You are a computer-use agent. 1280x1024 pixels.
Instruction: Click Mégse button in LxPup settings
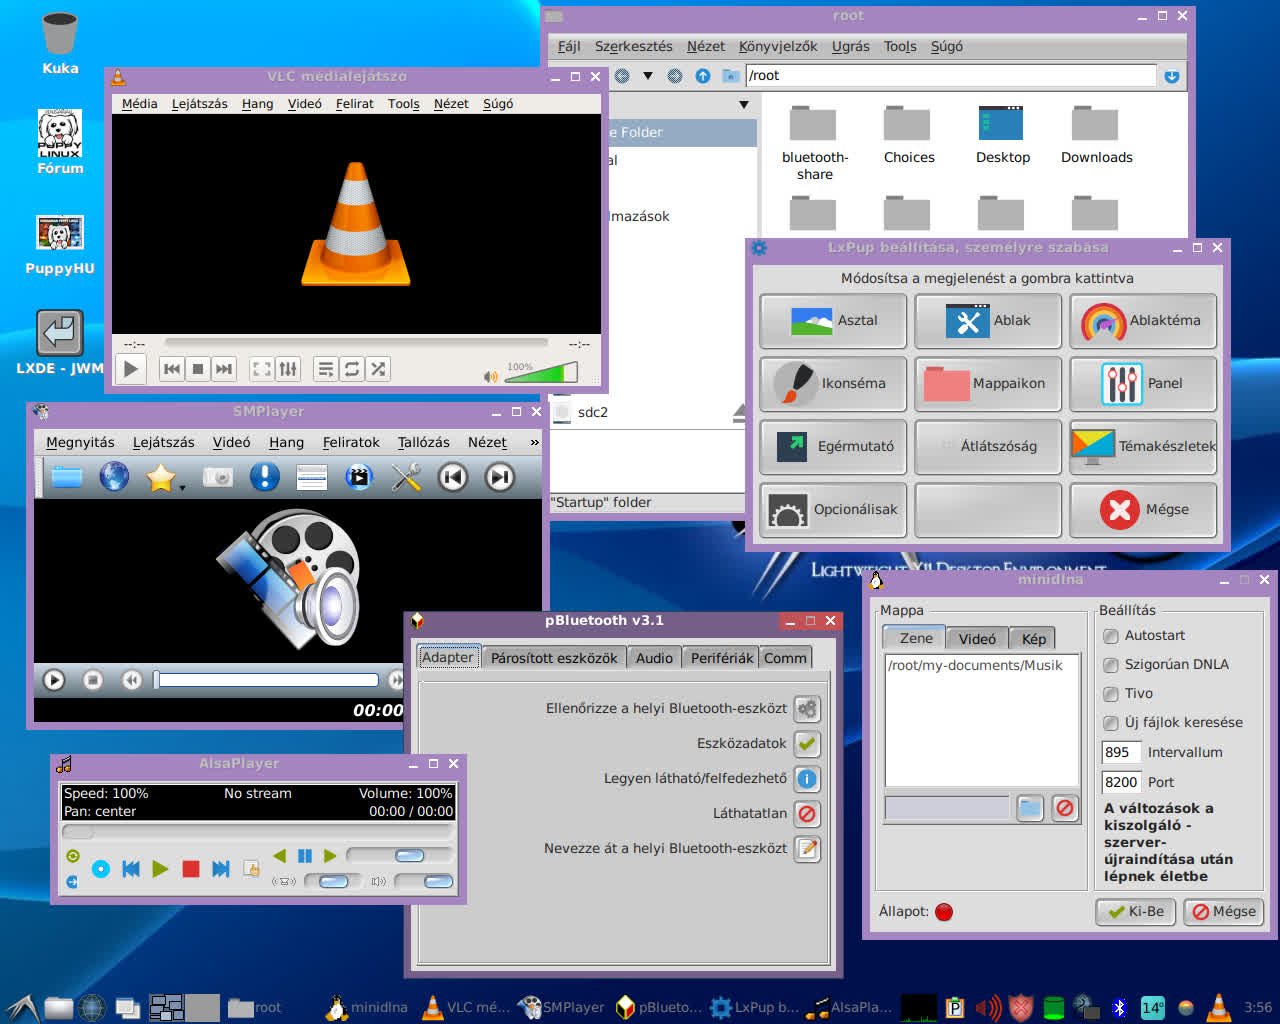coord(1143,509)
